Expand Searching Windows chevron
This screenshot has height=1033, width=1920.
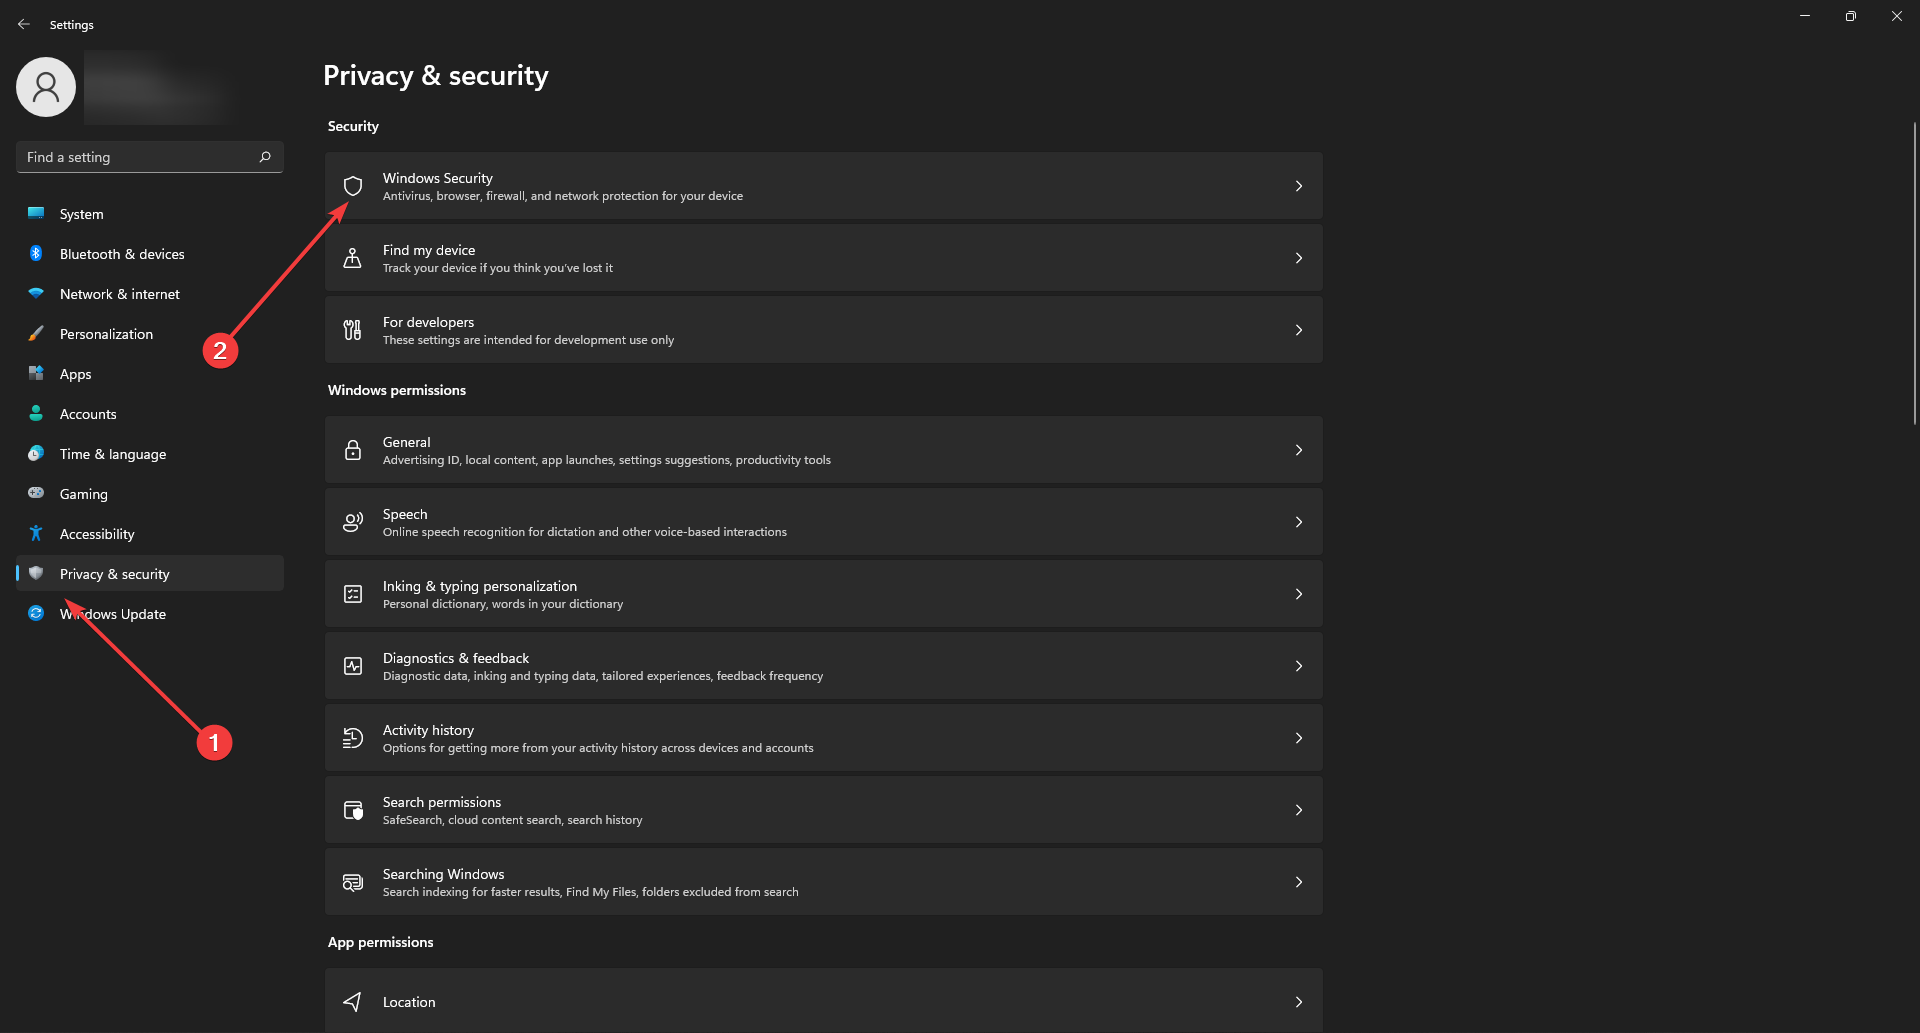click(1299, 882)
